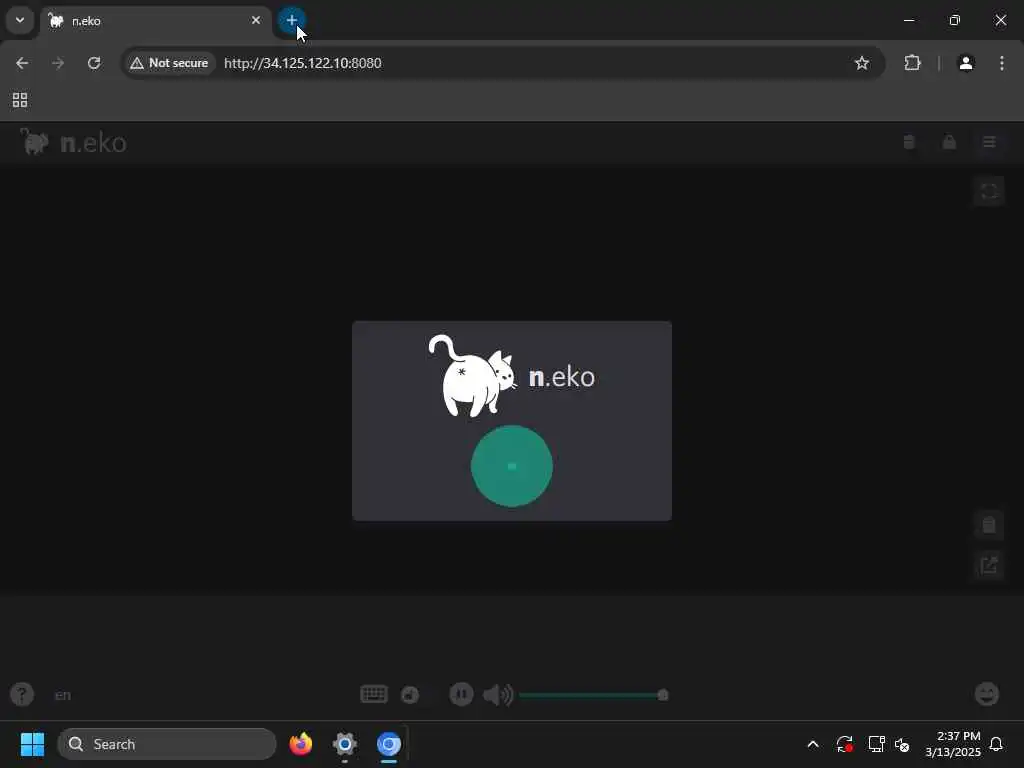Image resolution: width=1024 pixels, height=768 pixels.
Task: Open the emoji reactions smiley
Action: tap(987, 694)
